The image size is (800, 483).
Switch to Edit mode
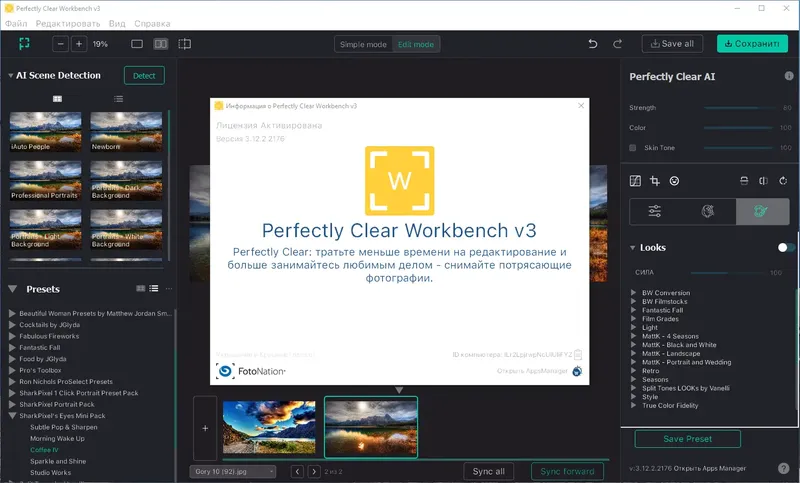416,44
